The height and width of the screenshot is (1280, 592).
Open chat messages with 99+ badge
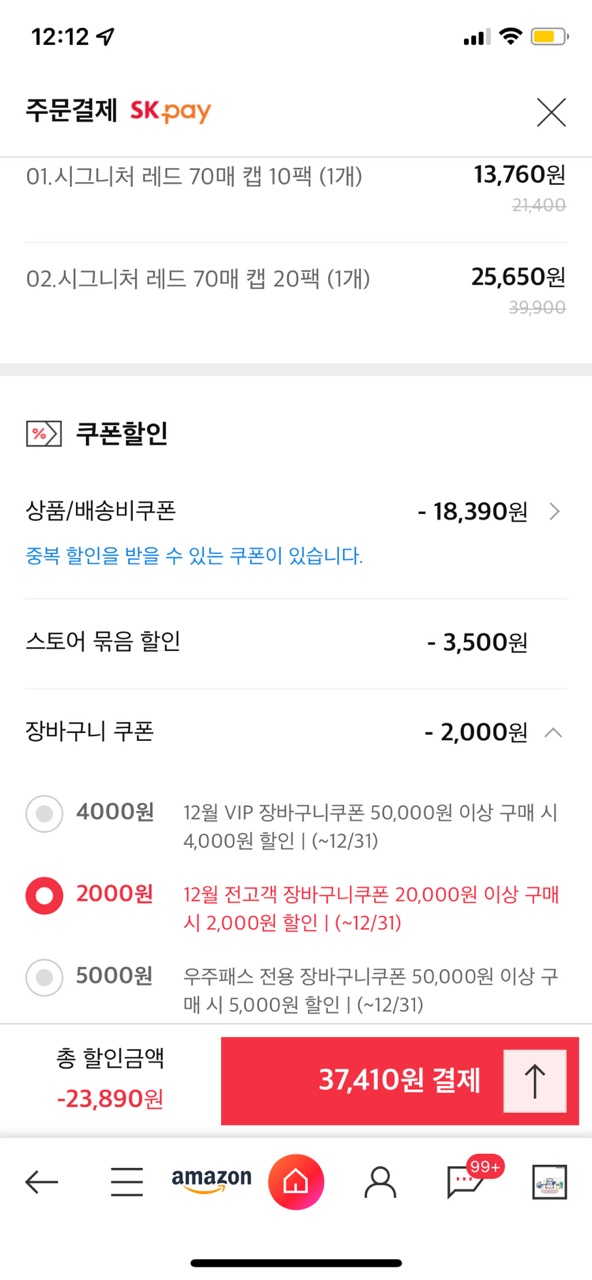[468, 1181]
